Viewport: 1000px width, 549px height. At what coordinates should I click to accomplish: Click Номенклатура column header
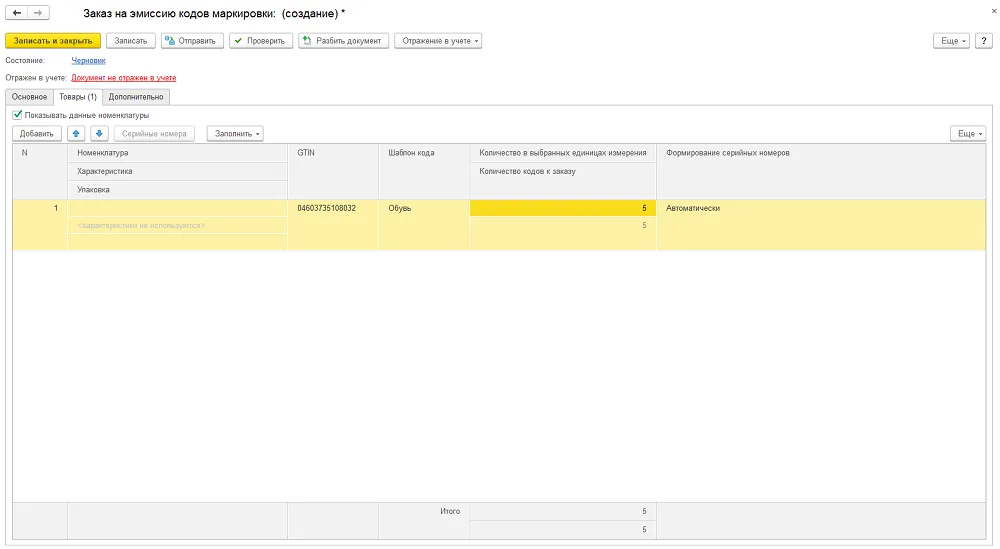[177, 153]
